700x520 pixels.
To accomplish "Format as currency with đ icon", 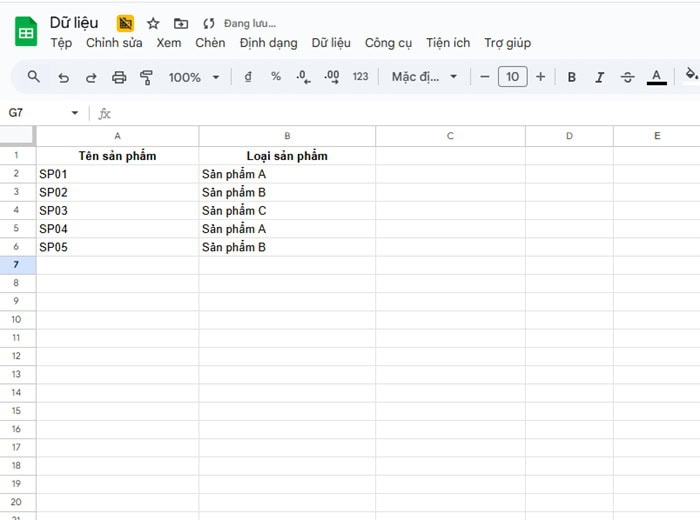I will pyautogui.click(x=248, y=77).
